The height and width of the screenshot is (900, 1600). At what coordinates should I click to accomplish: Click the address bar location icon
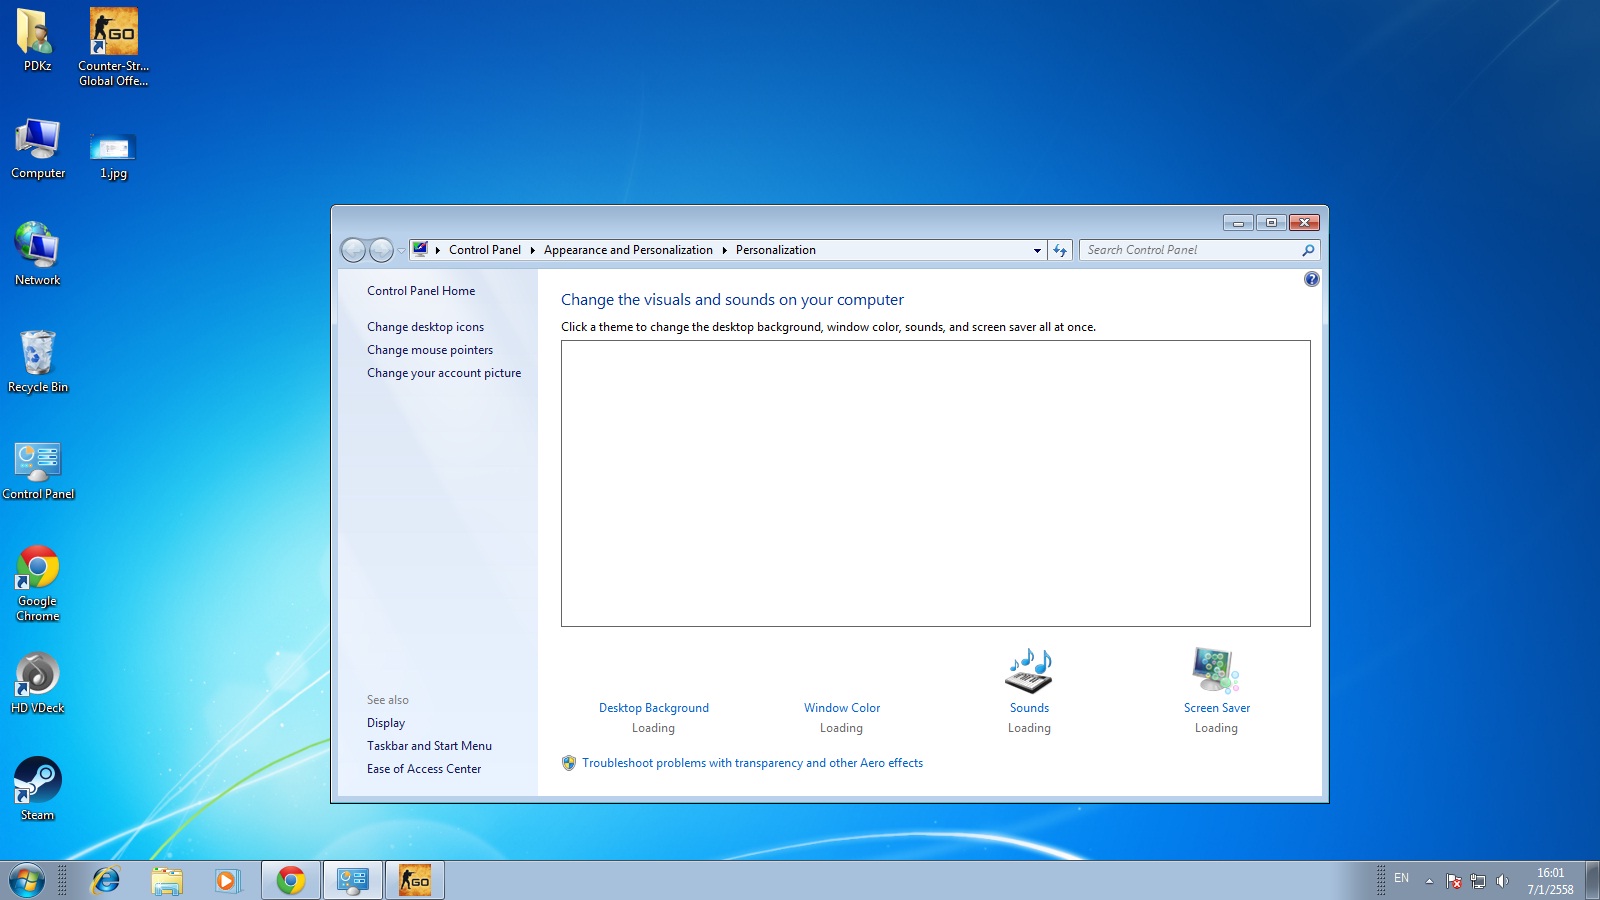coord(421,250)
